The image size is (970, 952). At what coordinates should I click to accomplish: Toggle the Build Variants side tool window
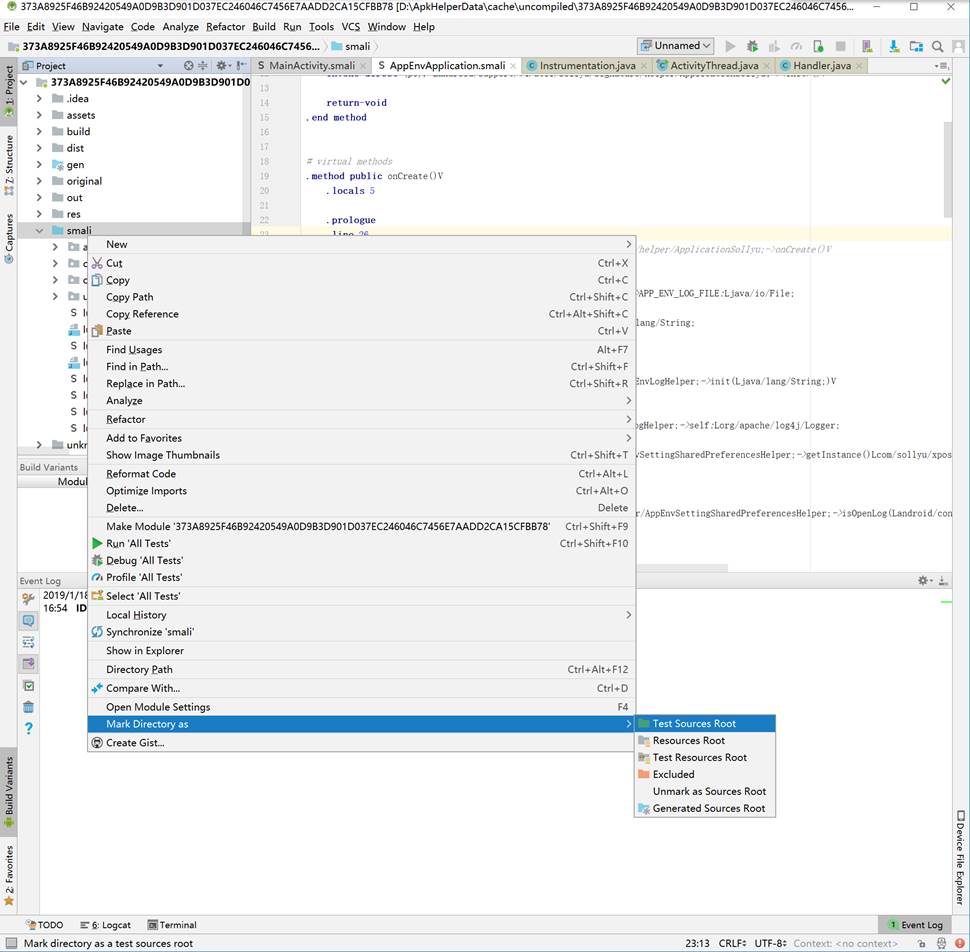[9, 792]
